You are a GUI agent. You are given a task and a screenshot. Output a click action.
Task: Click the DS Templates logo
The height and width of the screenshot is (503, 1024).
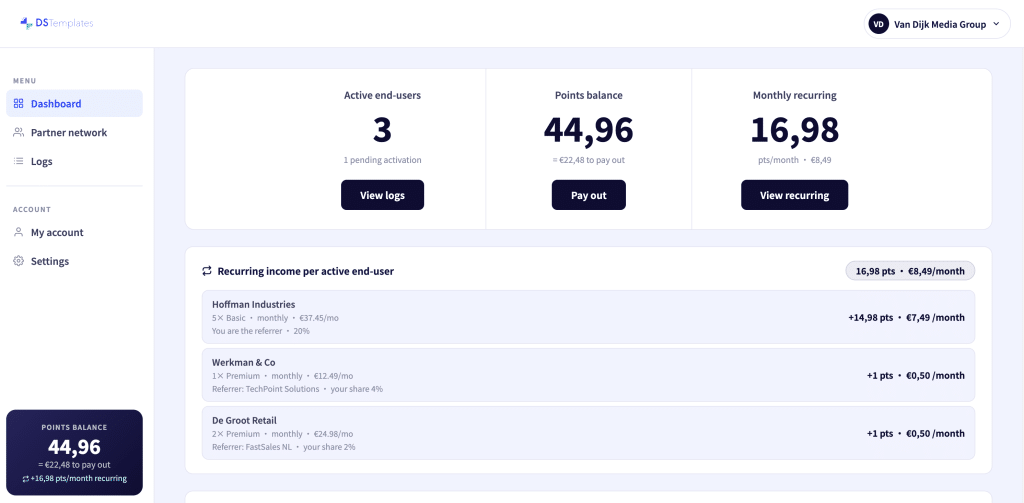57,24
